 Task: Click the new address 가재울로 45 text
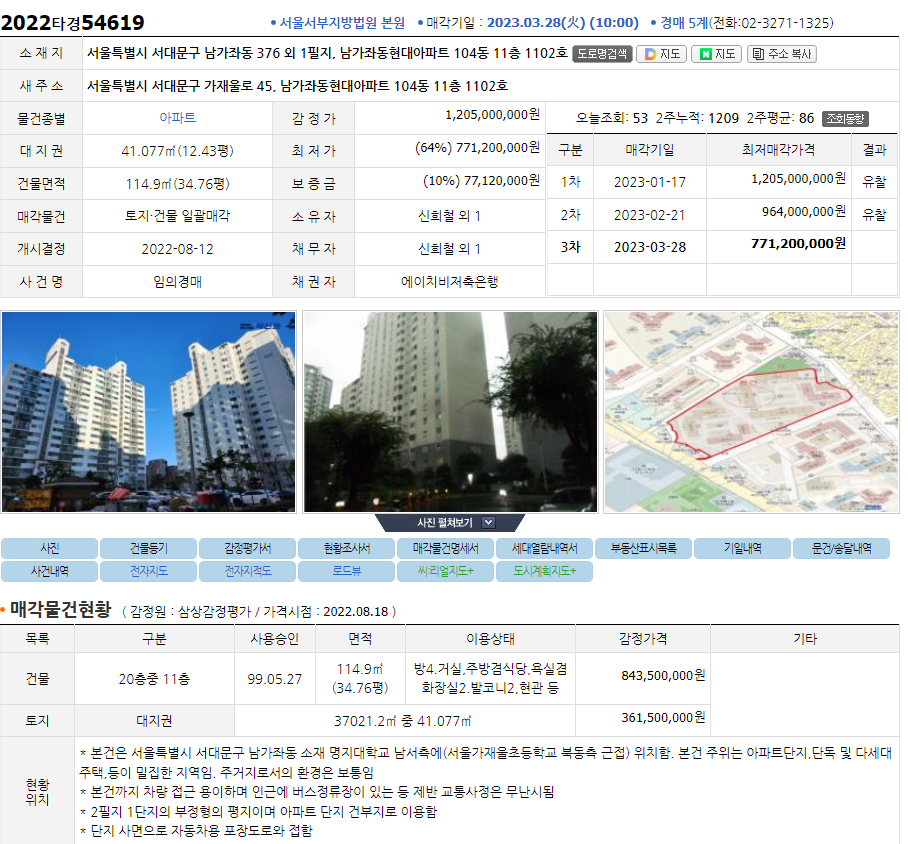tap(239, 86)
